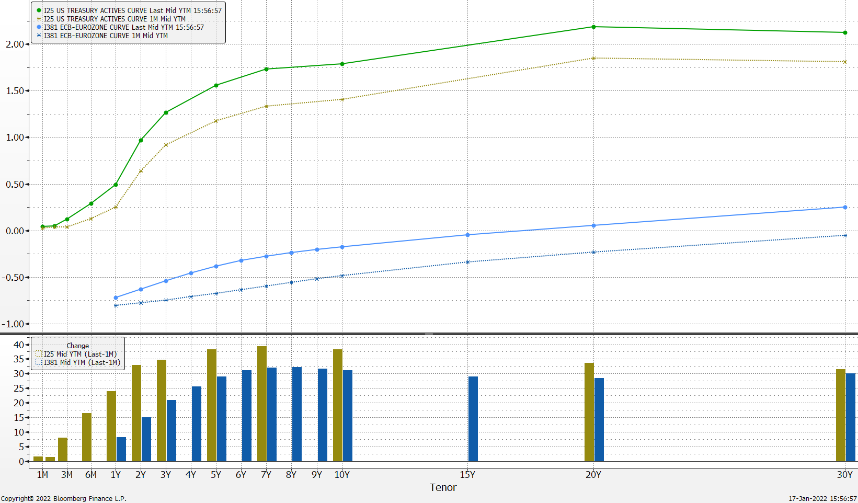The height and width of the screenshot is (503, 858).
Task: Click the '8Y' tenor axis label
Action: pos(292,475)
